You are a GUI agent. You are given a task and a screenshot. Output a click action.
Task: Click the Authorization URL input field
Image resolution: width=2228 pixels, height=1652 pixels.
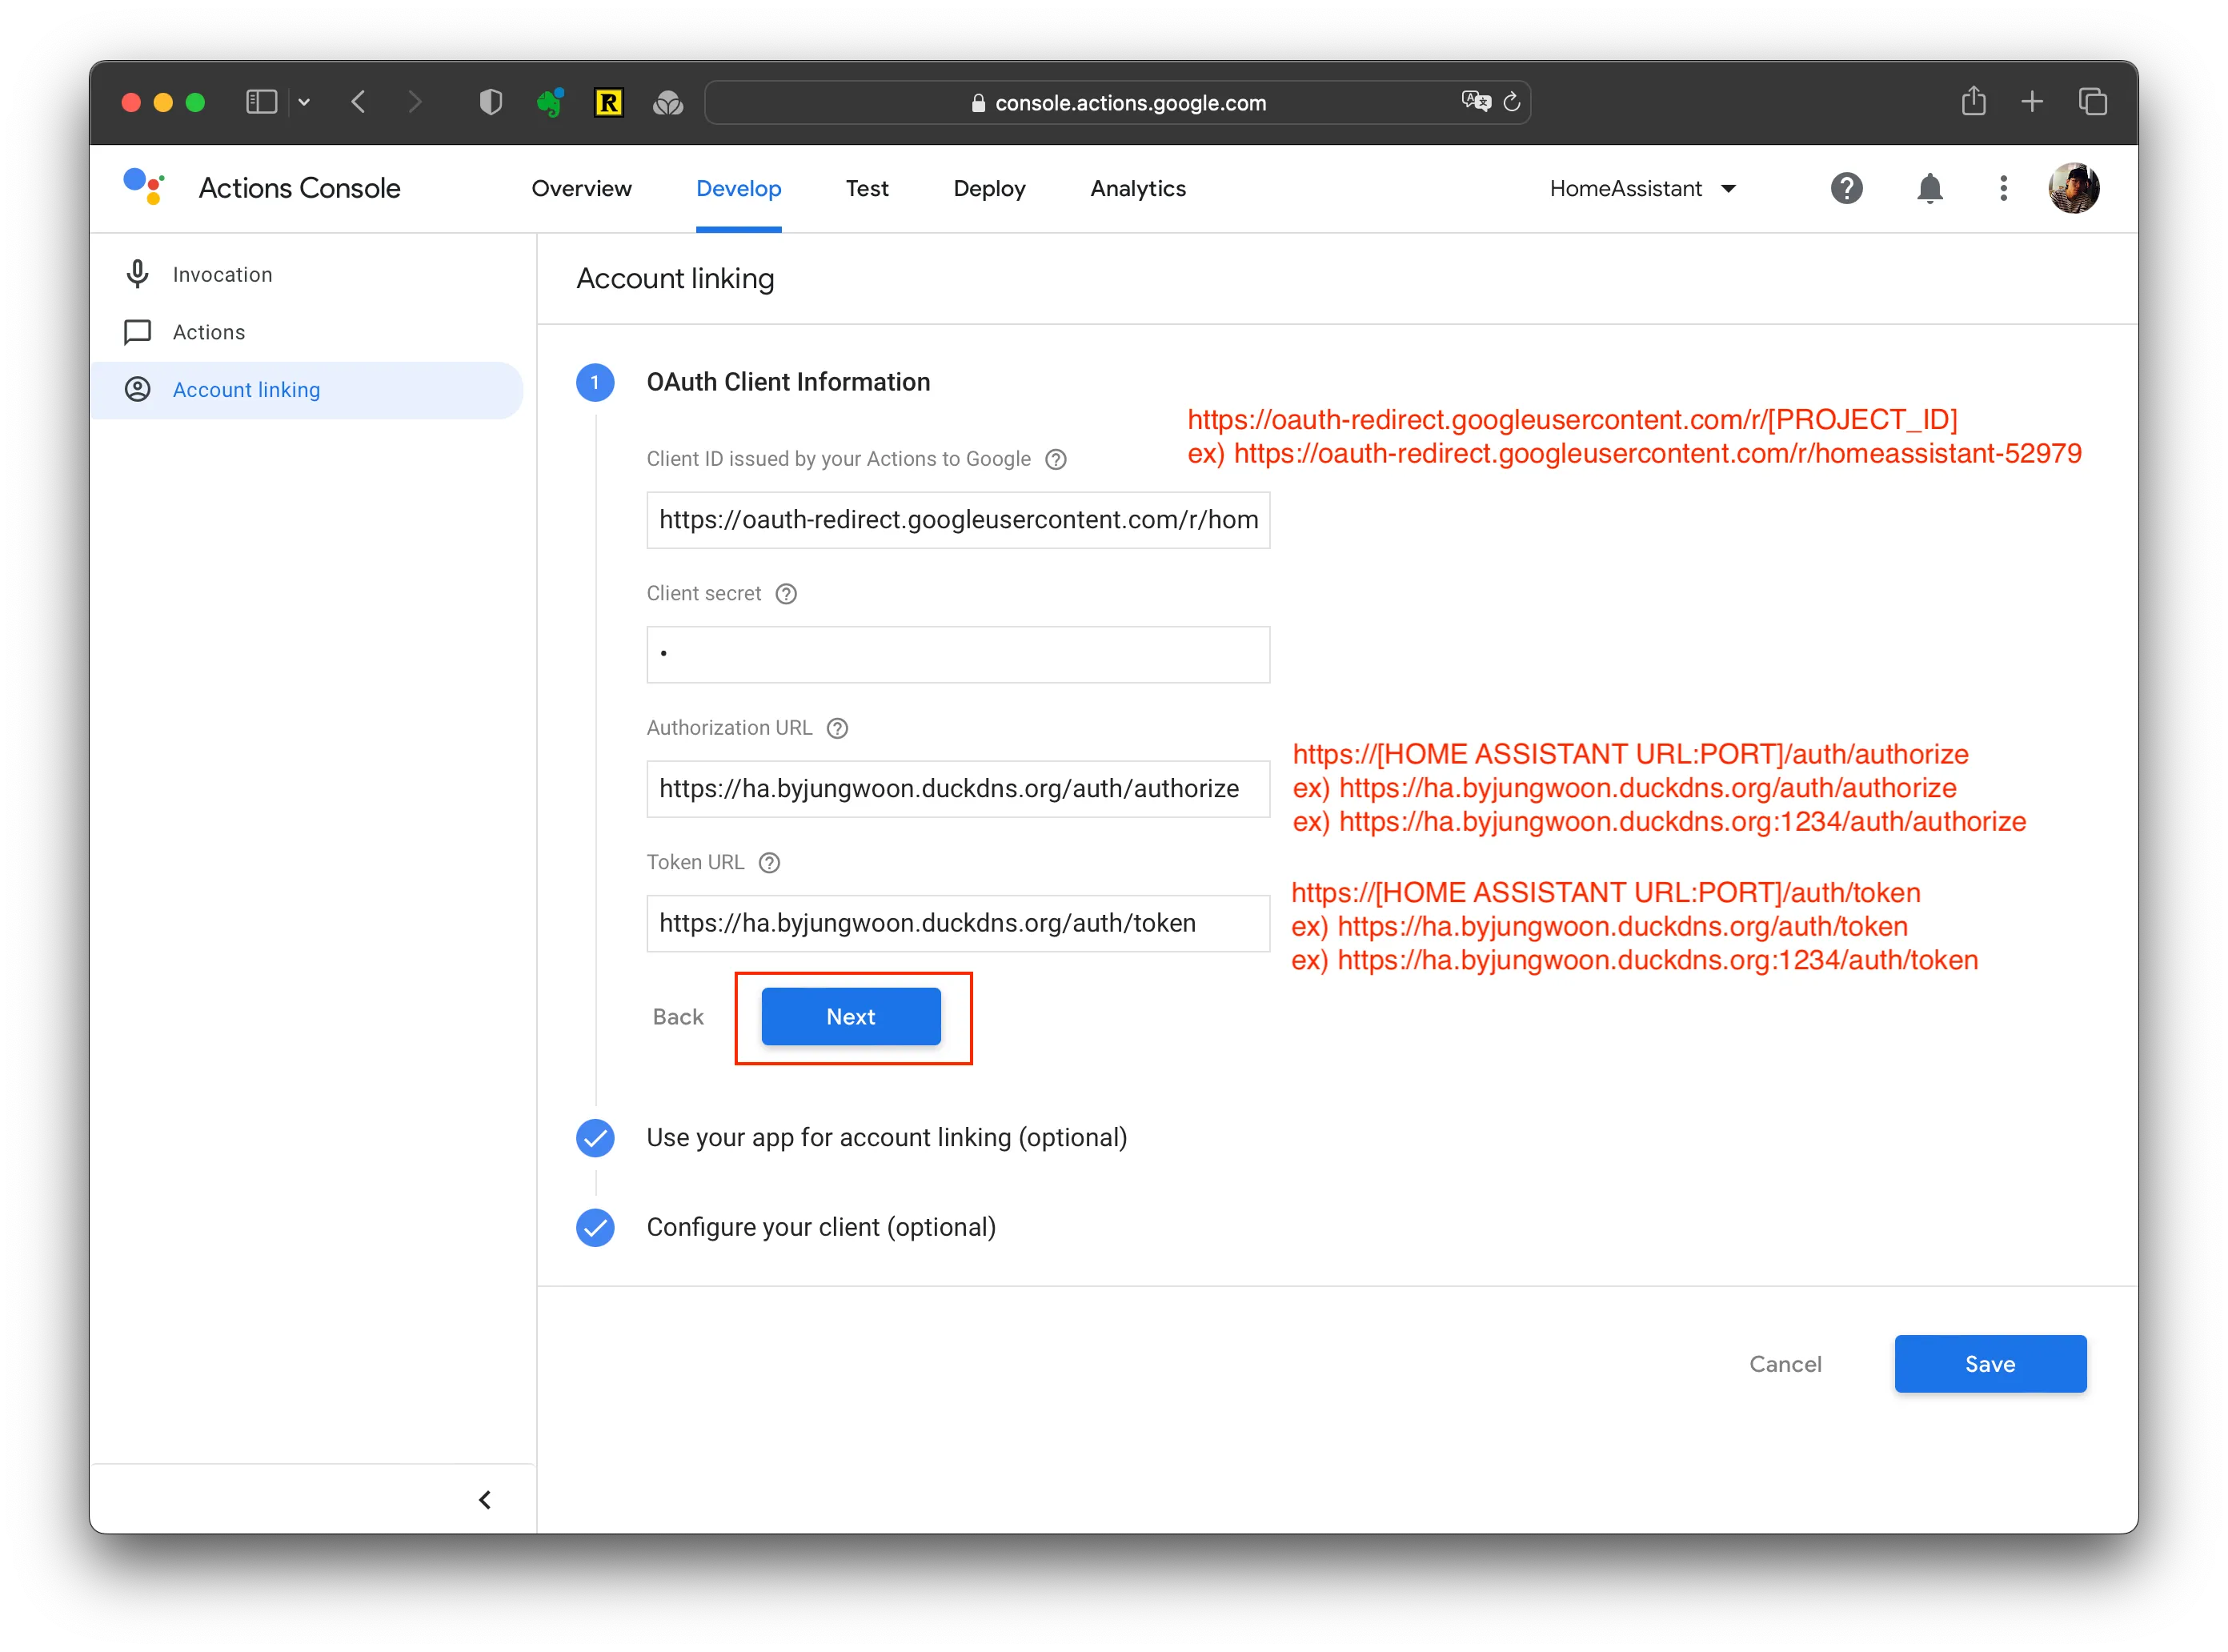(x=957, y=788)
